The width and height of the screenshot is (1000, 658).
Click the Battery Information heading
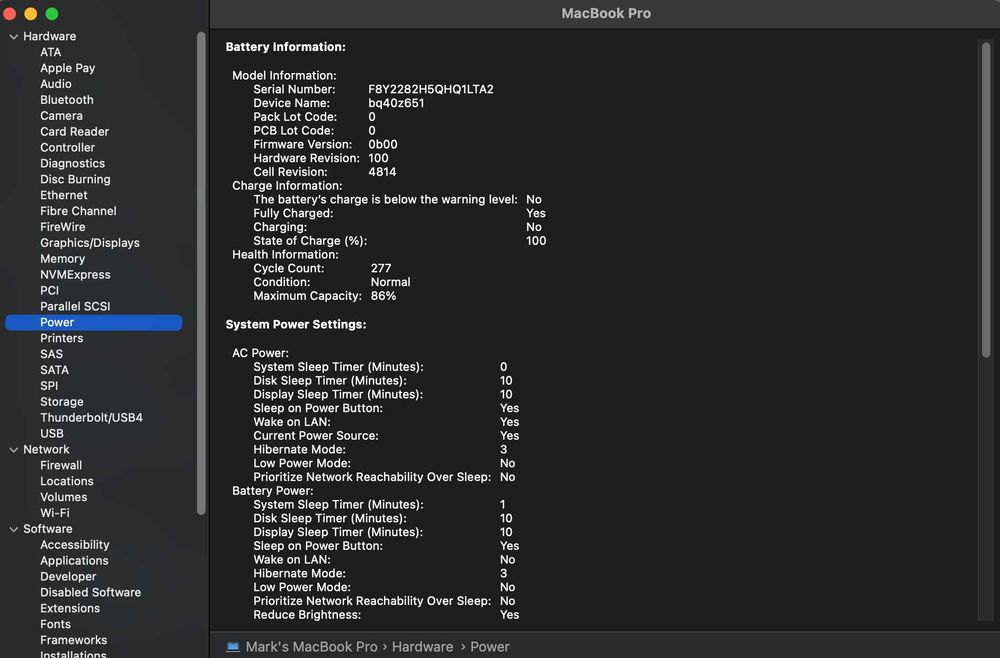click(285, 47)
